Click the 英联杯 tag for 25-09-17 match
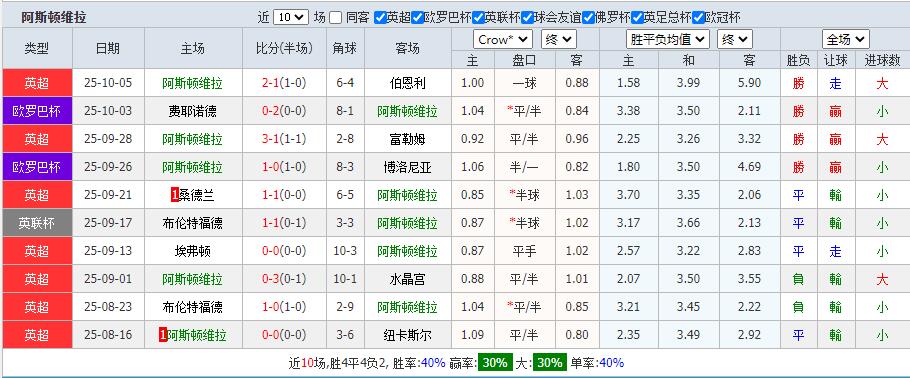910x378 pixels. coord(37,223)
